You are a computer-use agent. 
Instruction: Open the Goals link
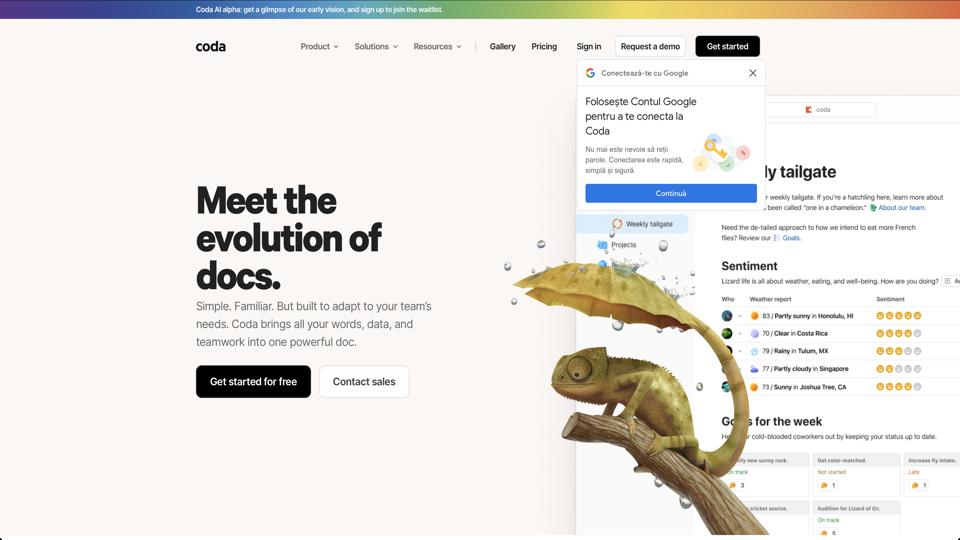791,238
